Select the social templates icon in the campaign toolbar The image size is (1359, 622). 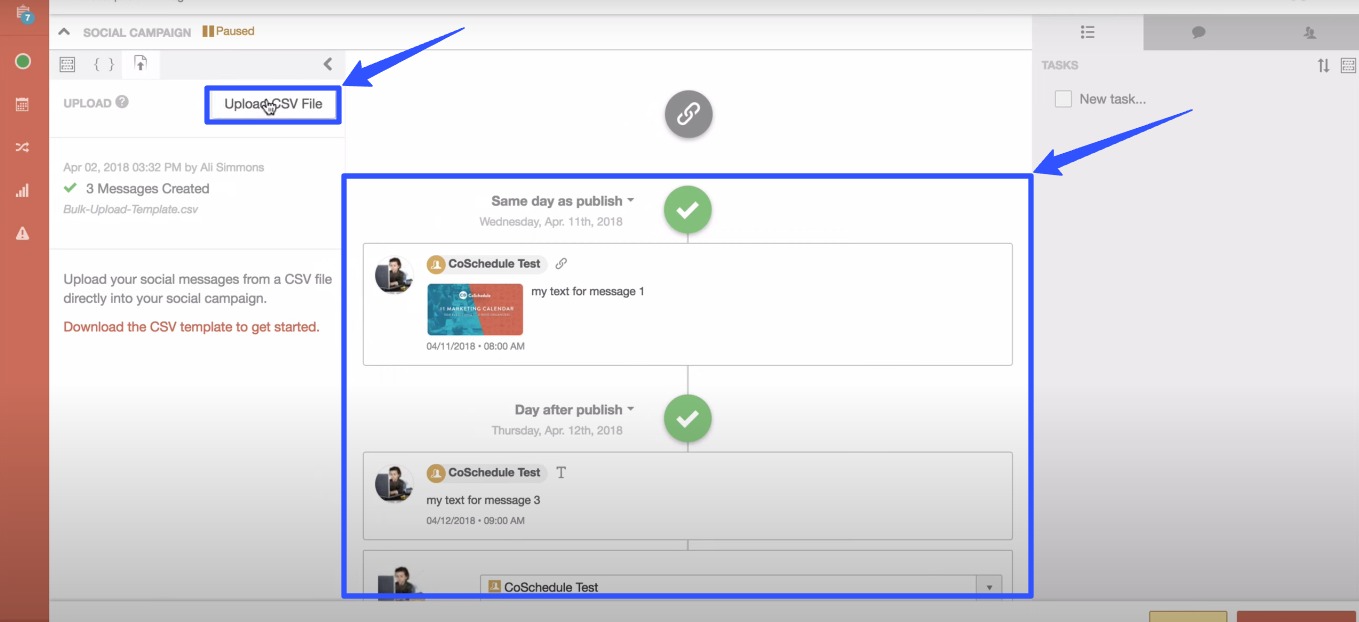click(x=67, y=63)
